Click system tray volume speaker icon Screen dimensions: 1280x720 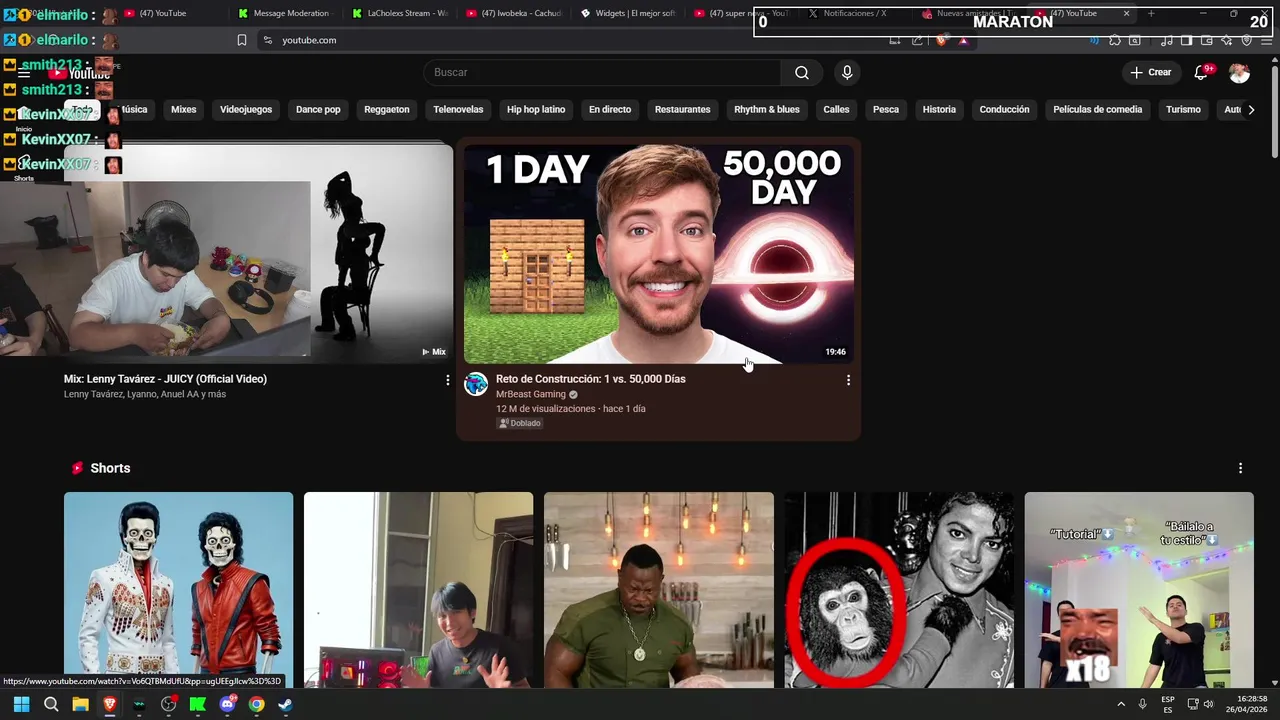pos(1209,704)
